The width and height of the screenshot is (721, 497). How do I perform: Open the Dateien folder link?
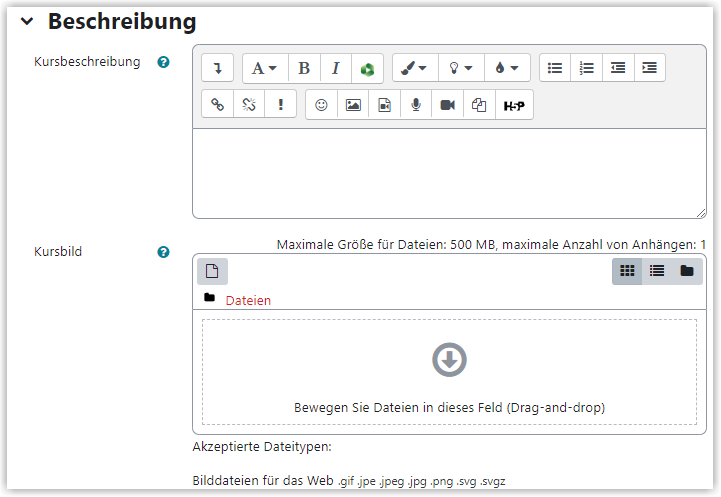248,300
